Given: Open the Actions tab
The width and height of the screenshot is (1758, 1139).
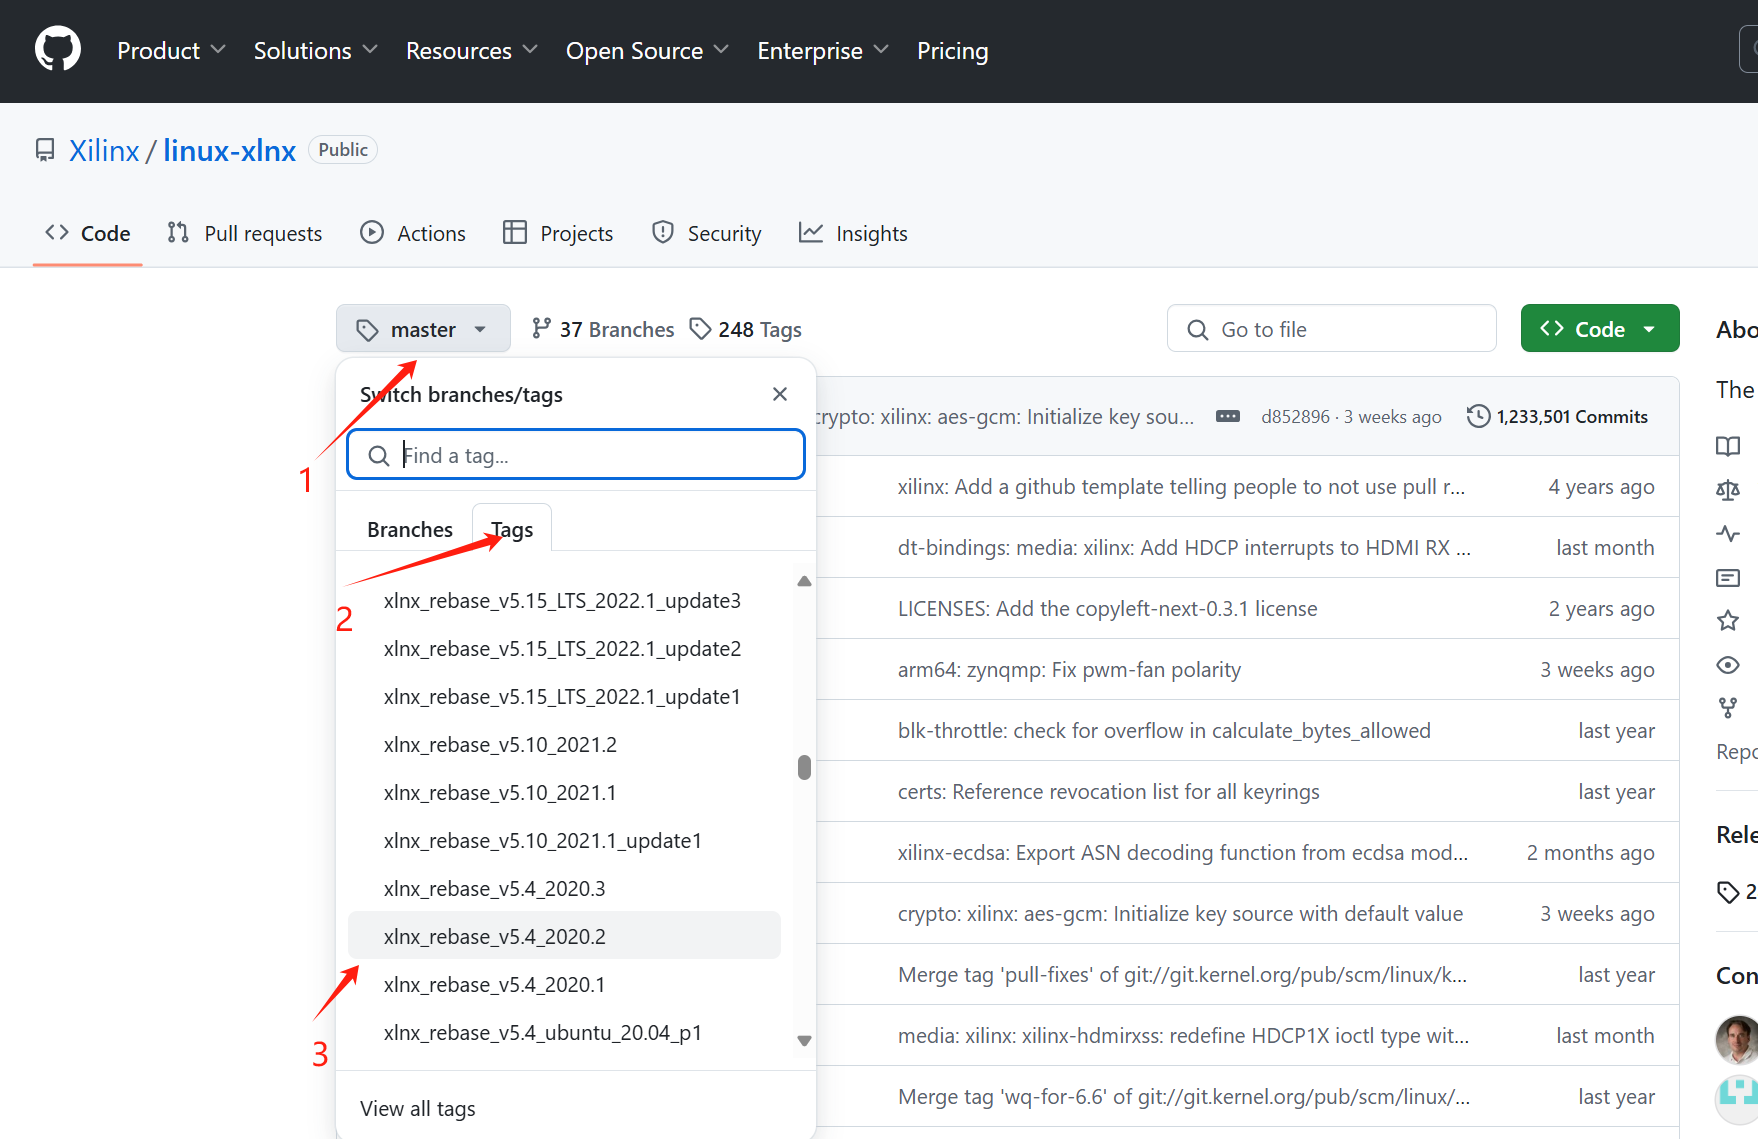Looking at the screenshot, I should click(x=413, y=233).
